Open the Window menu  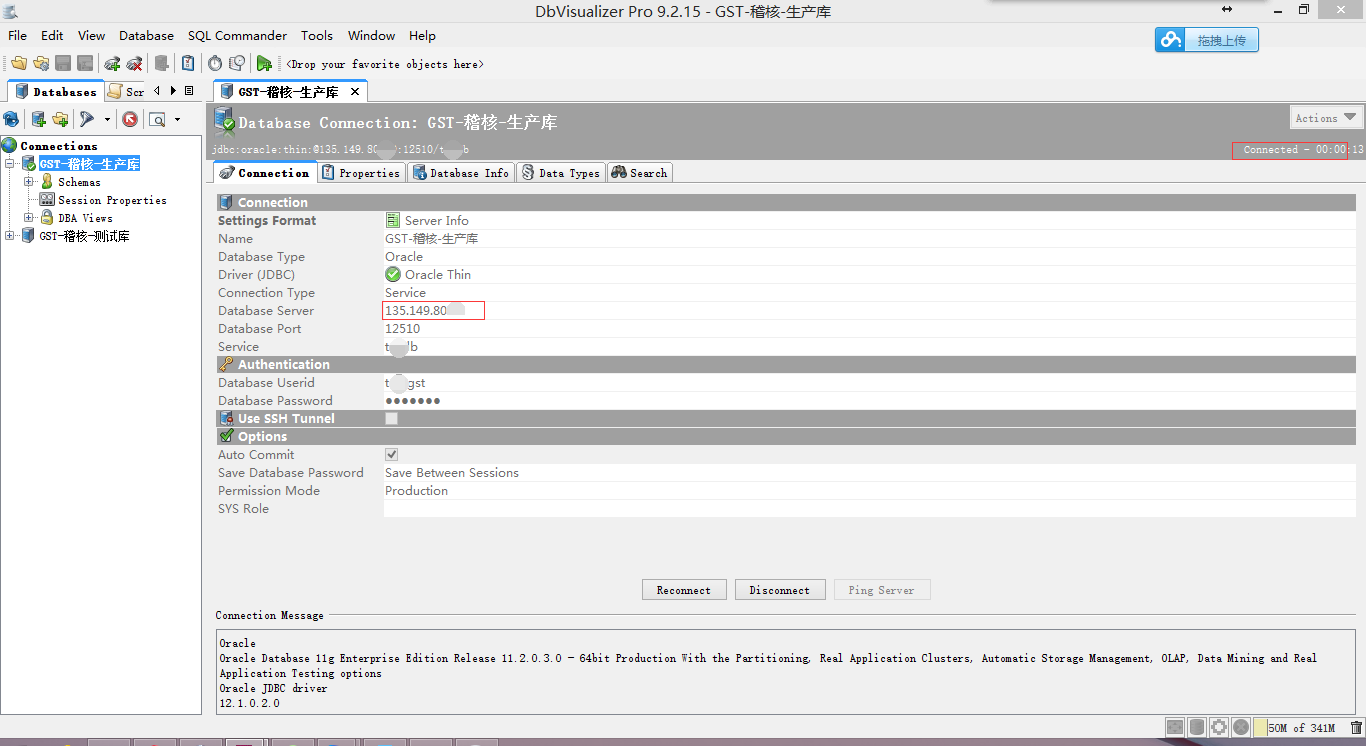click(x=371, y=35)
